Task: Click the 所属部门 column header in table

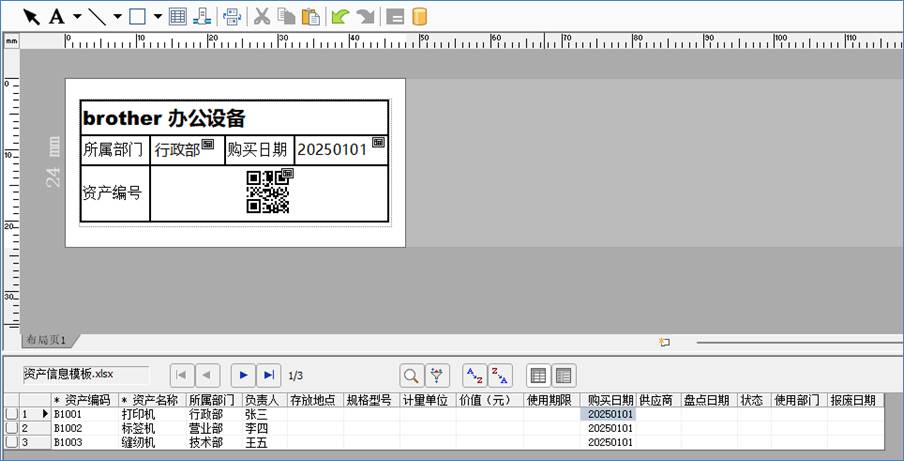Action: pyautogui.click(x=214, y=400)
